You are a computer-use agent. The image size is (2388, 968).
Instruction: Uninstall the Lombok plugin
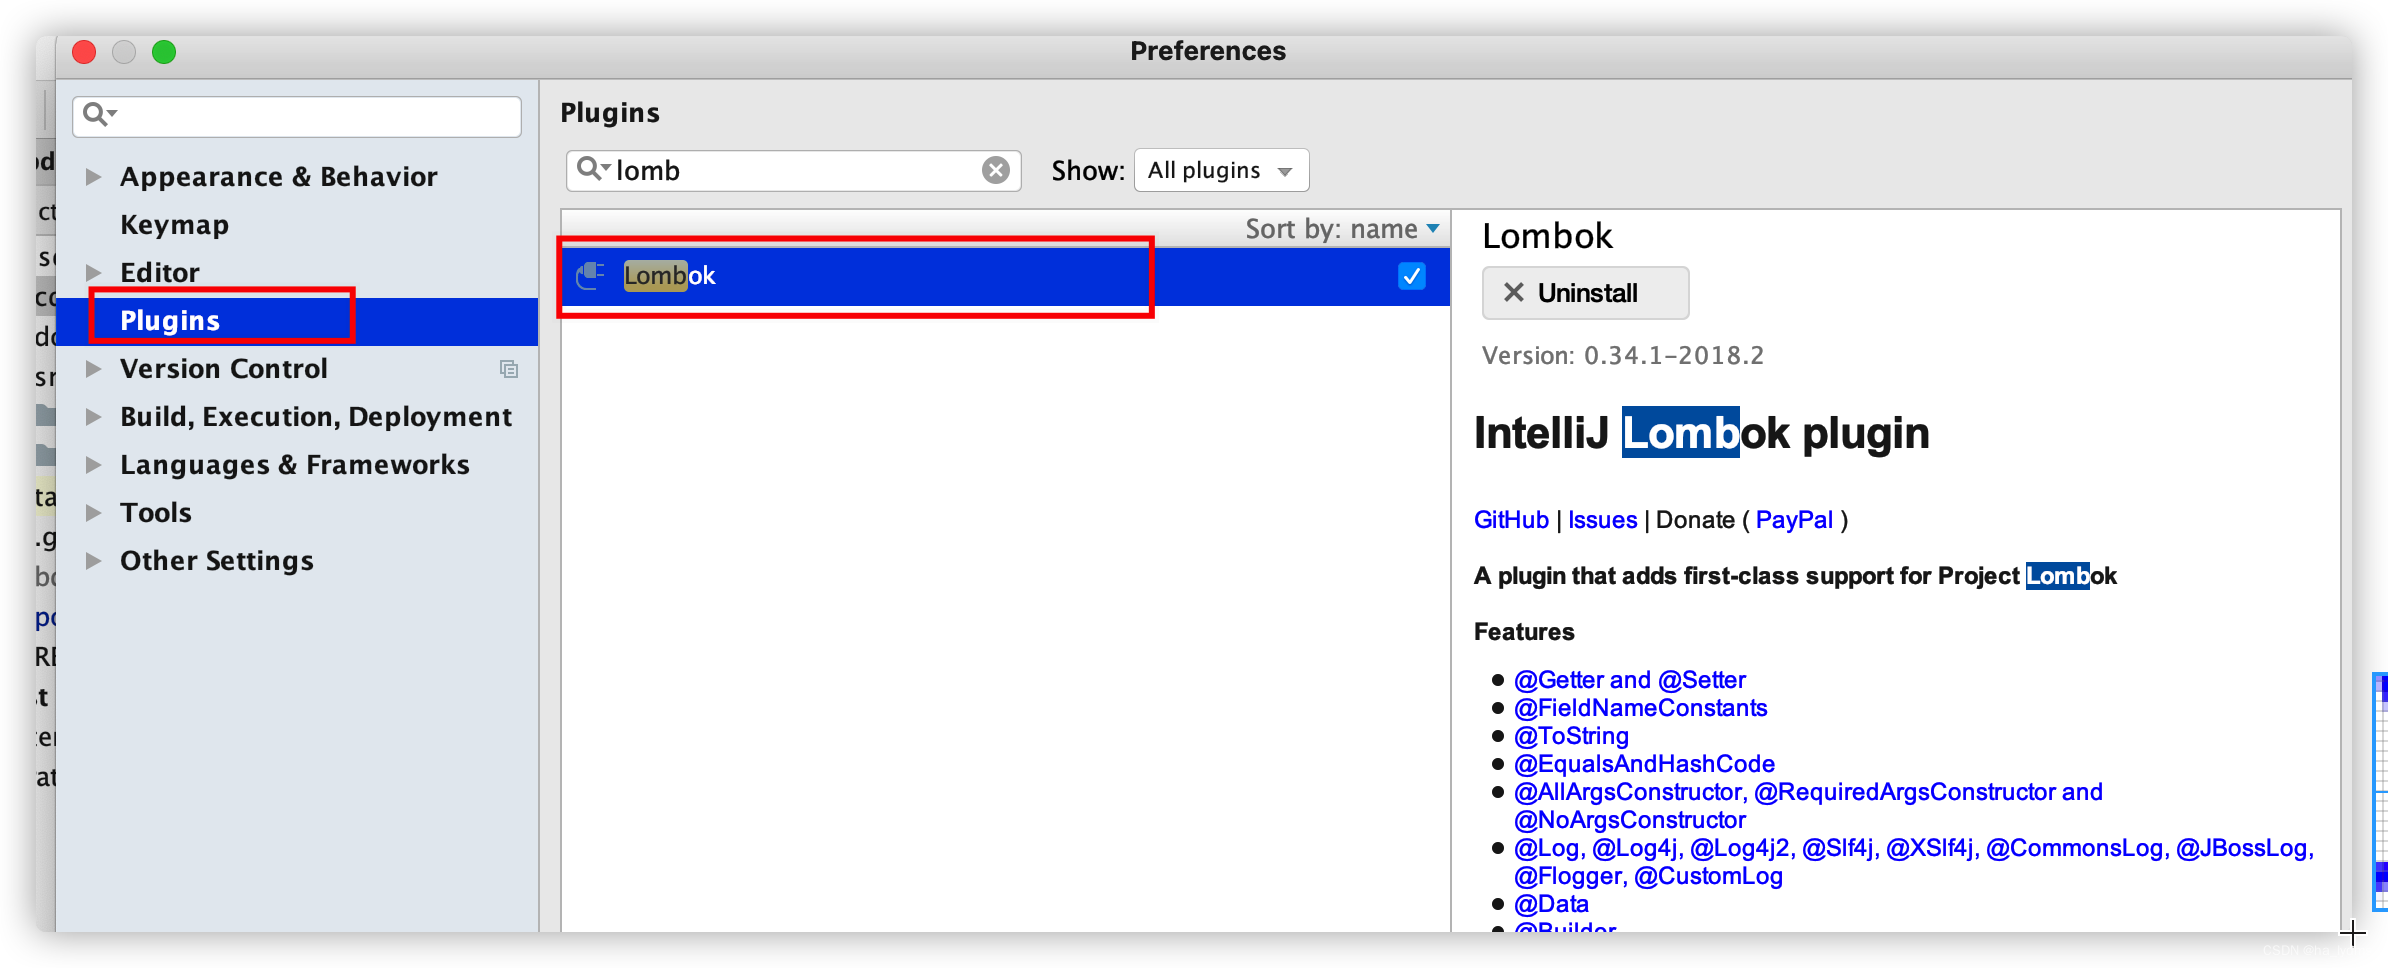click(x=1585, y=293)
